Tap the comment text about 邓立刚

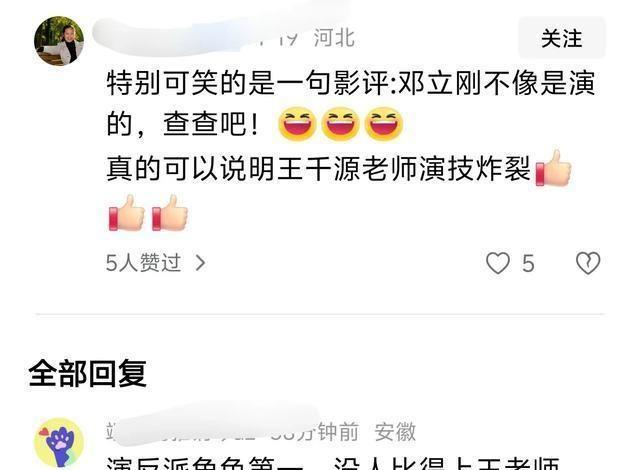click(x=350, y=104)
